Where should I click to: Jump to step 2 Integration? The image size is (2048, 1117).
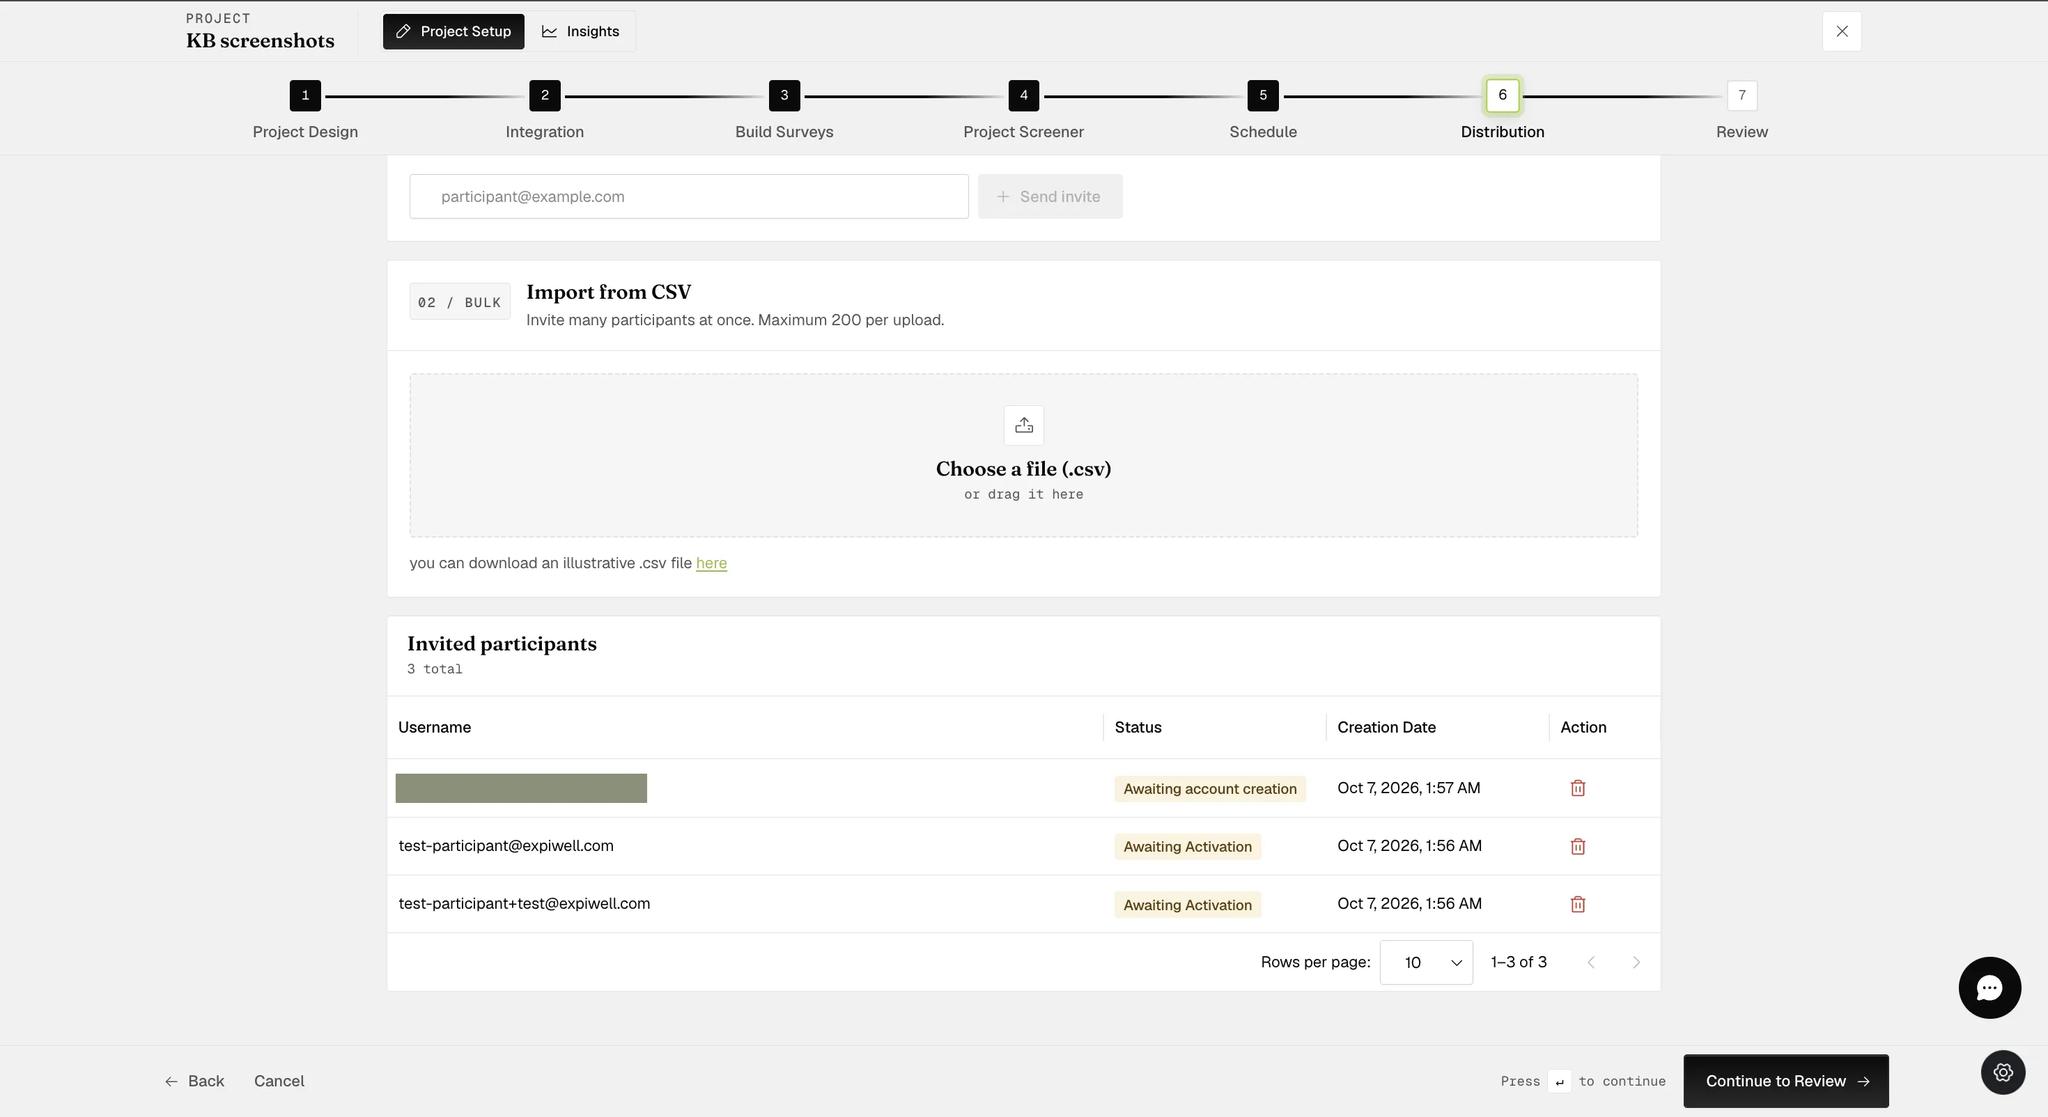pos(545,96)
